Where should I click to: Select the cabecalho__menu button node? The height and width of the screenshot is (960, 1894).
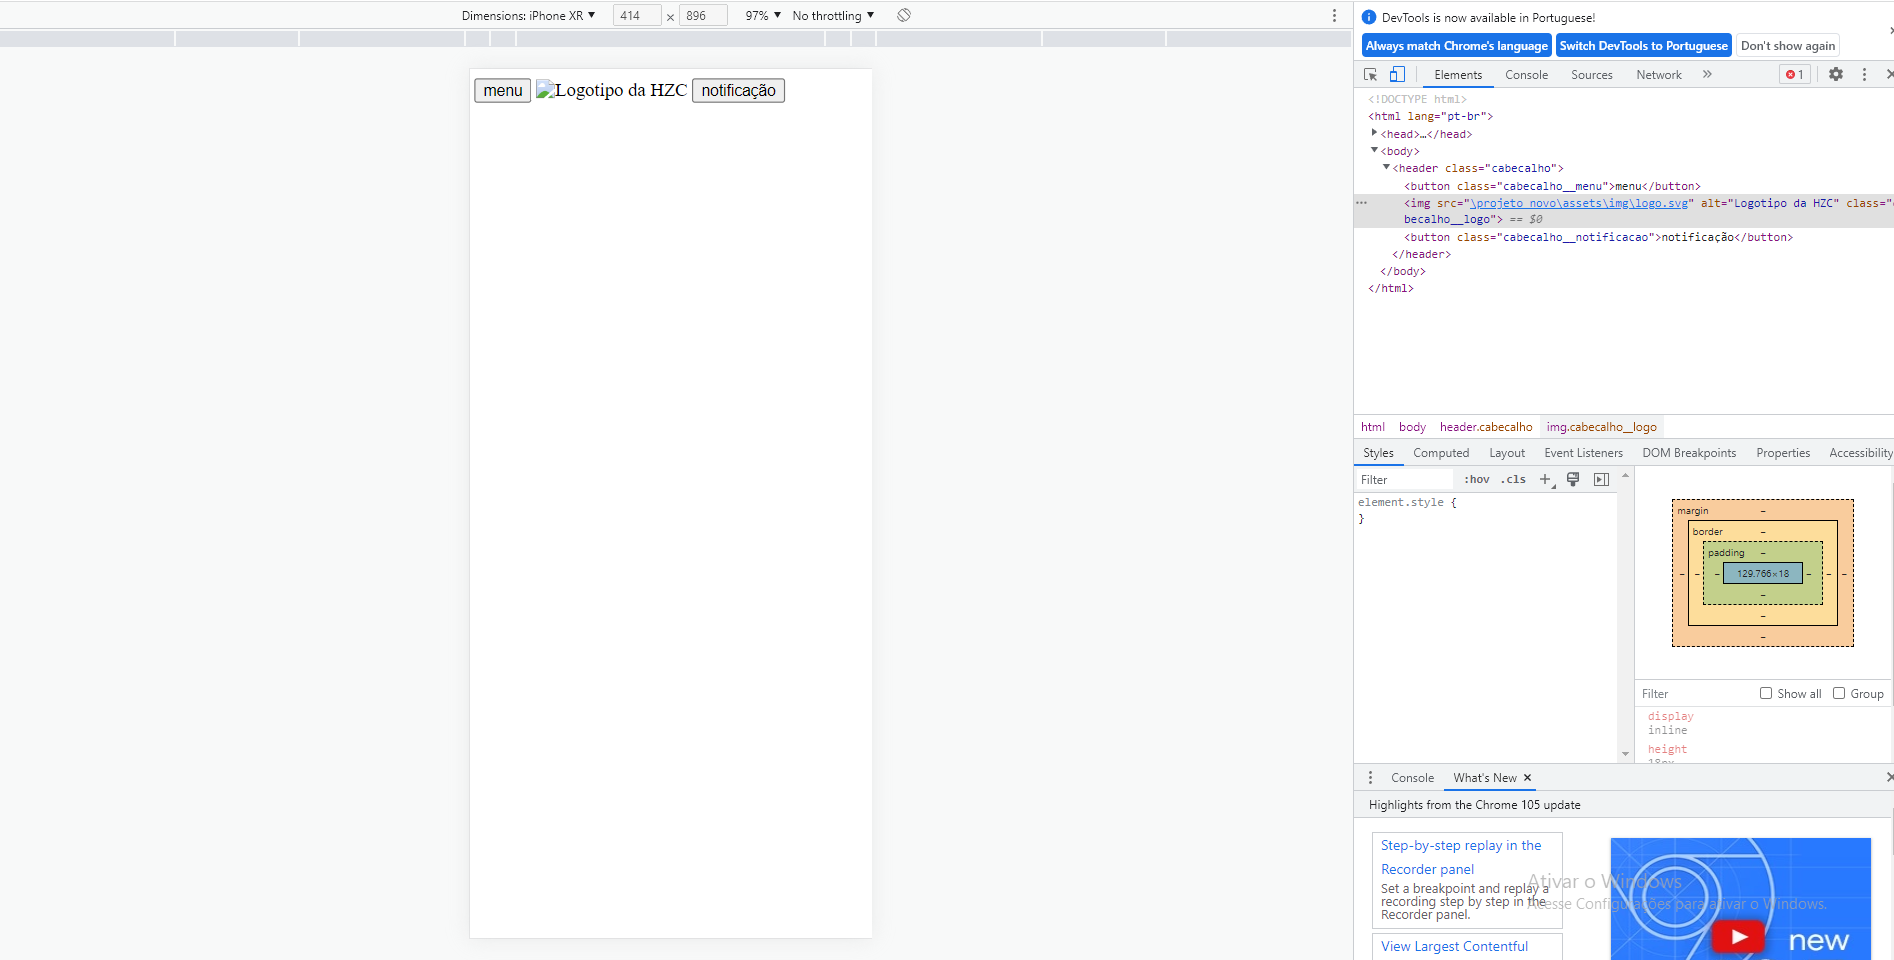click(x=1552, y=186)
